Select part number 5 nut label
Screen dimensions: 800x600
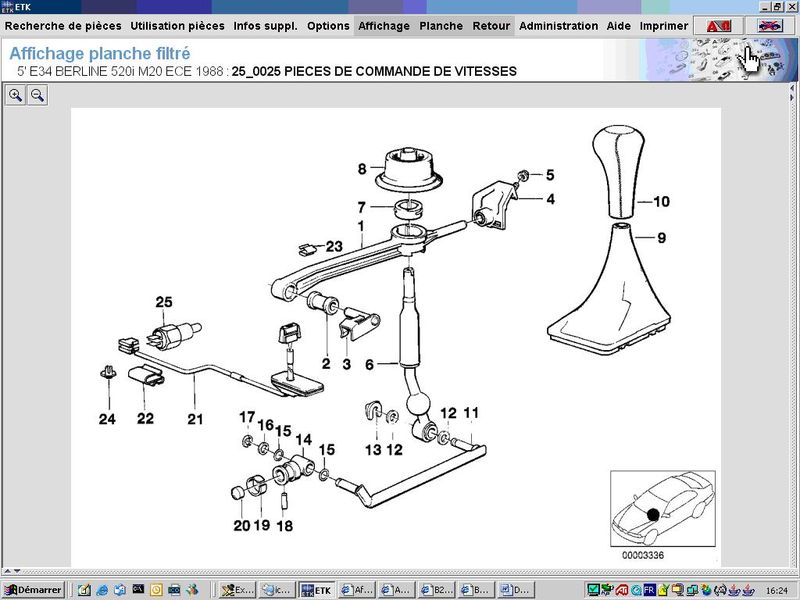click(550, 175)
